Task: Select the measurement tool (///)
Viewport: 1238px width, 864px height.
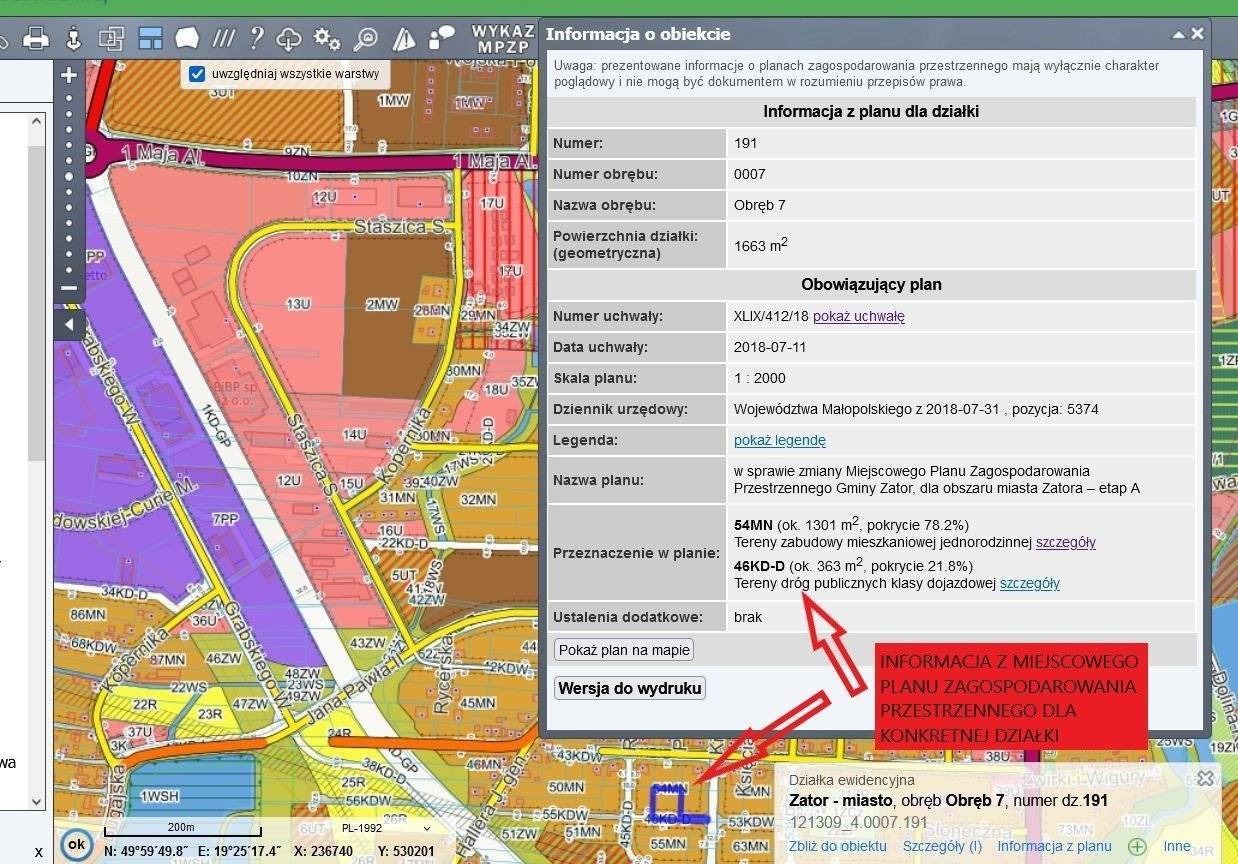Action: point(223,38)
